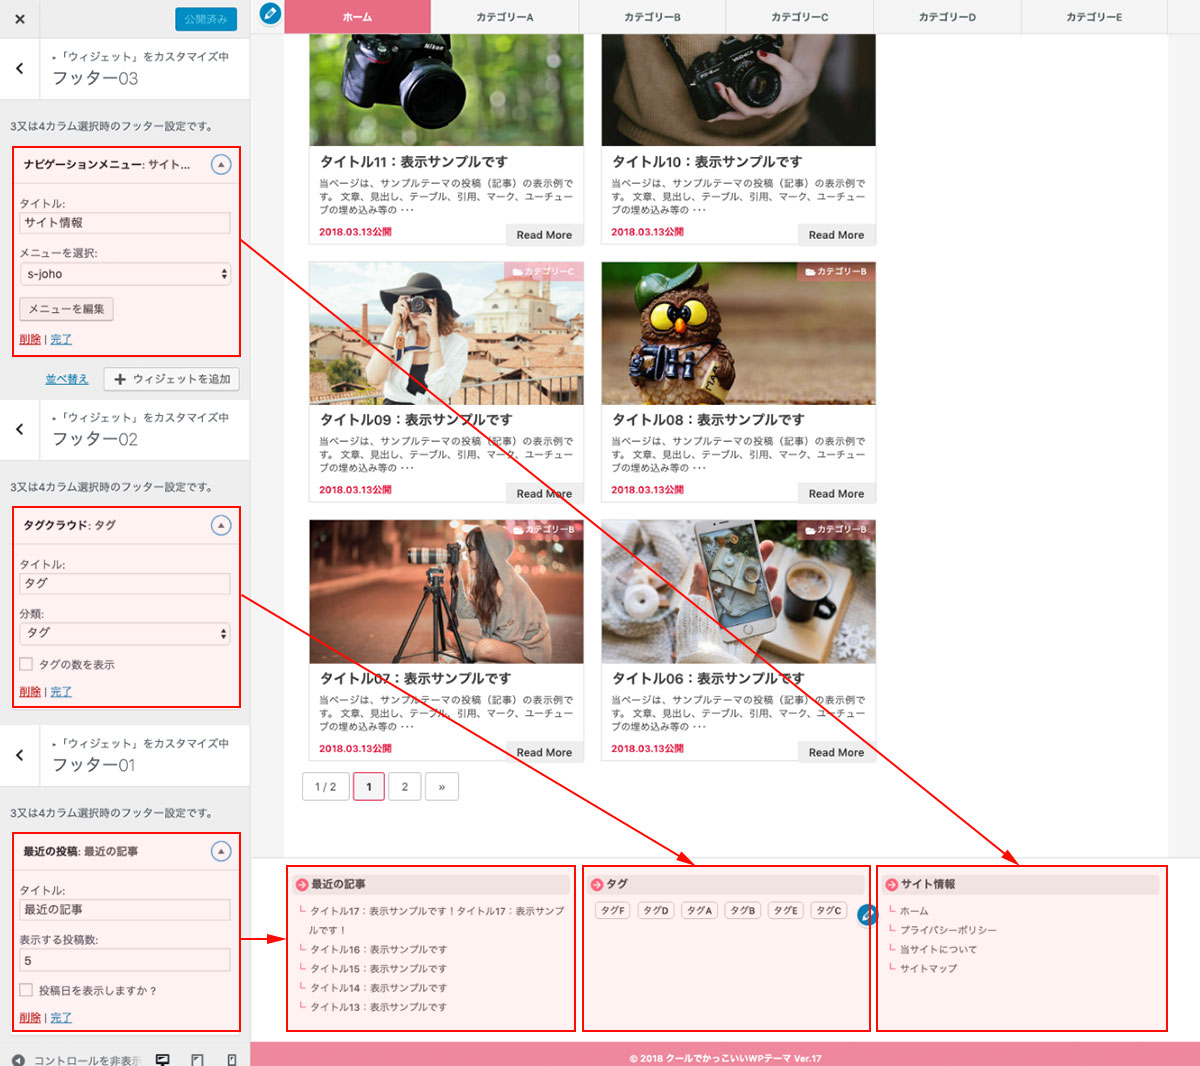
Task: Select the ホーム navigation tab
Action: [x=357, y=17]
